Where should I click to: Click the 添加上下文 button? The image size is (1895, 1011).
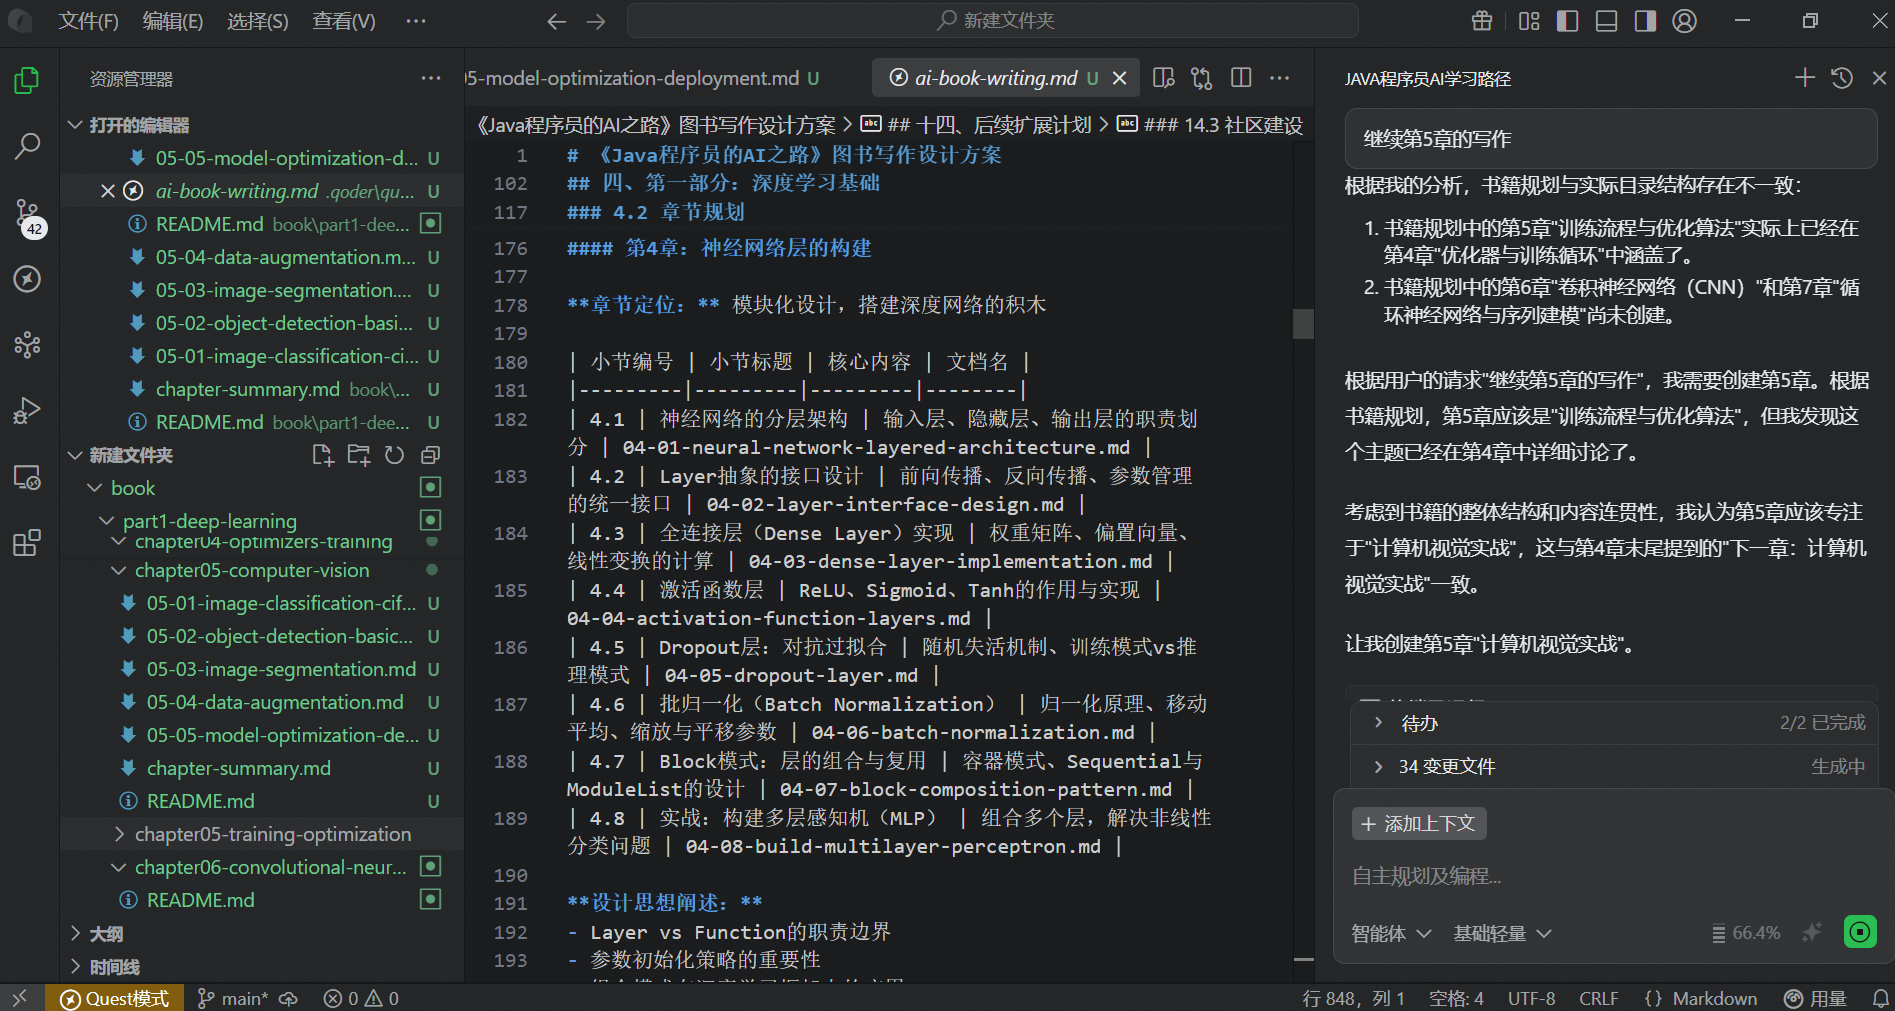(1418, 823)
